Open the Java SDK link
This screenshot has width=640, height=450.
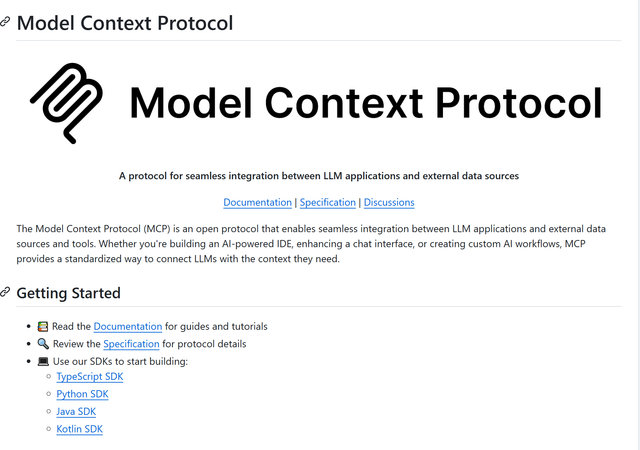[76, 411]
